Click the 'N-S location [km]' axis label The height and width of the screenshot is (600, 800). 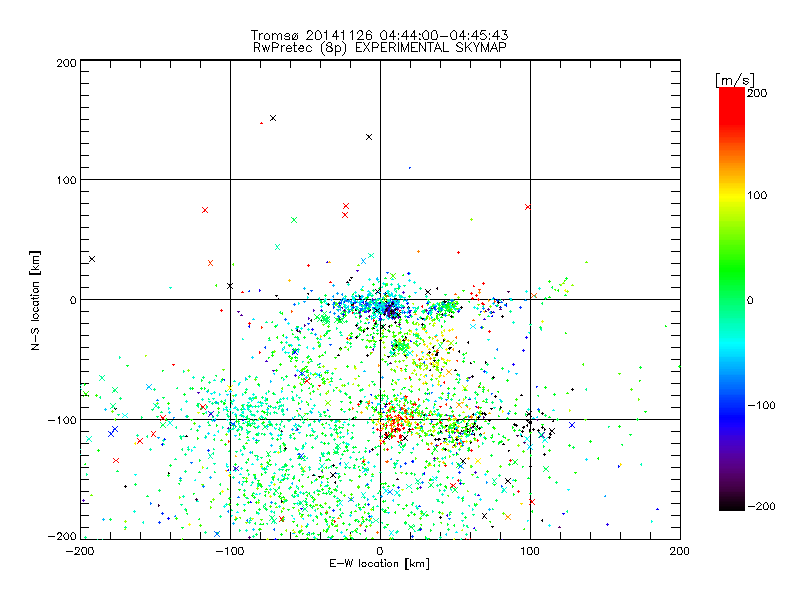pyautogui.click(x=35, y=300)
